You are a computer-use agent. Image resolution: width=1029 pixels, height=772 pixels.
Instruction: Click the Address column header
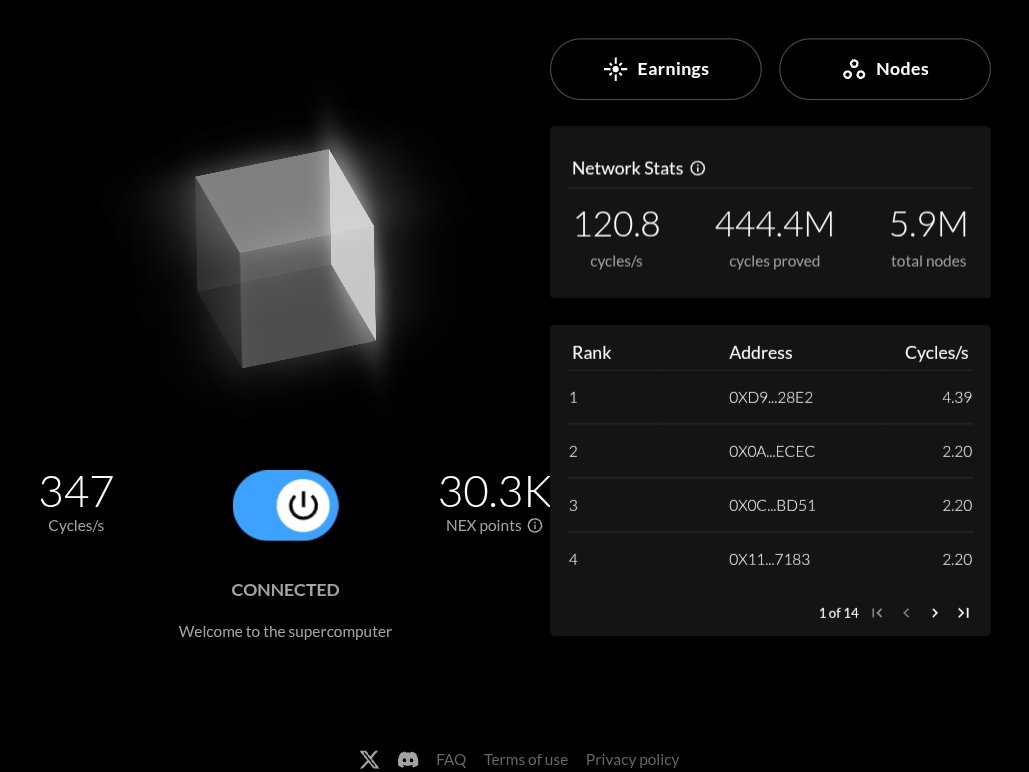[761, 353]
